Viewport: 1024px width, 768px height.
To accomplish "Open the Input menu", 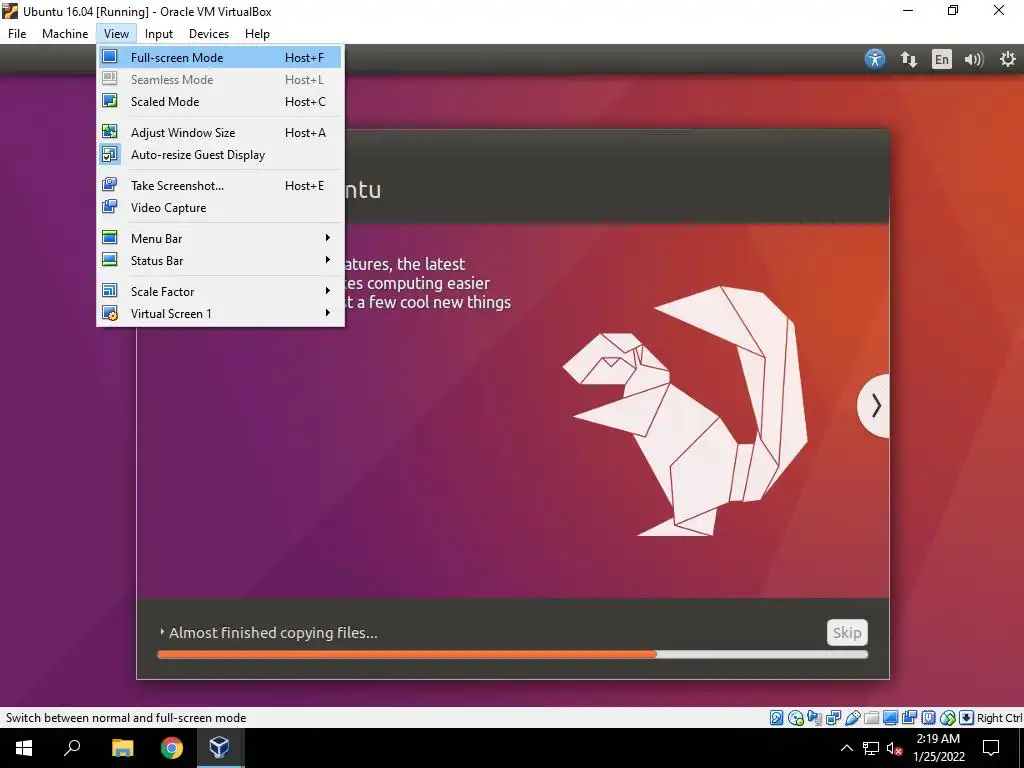I will coord(159,33).
